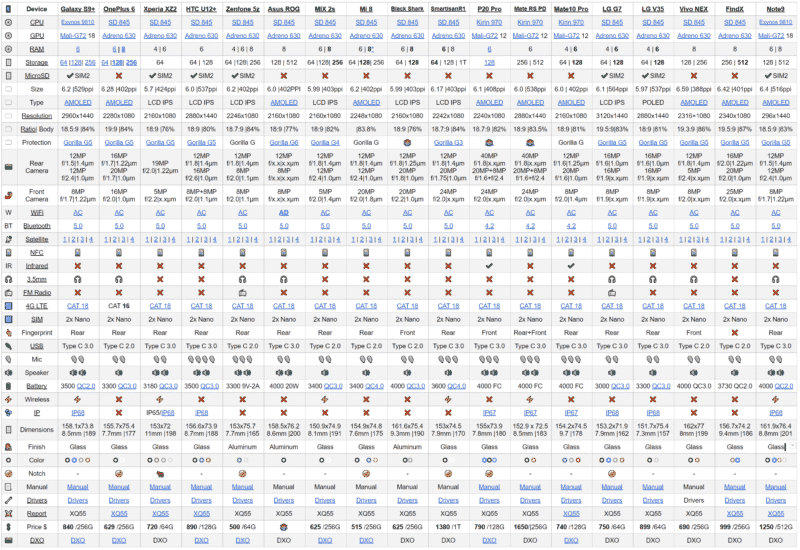Click the Front Camera row icon
The width and height of the screenshot is (800, 550).
(x=8, y=195)
